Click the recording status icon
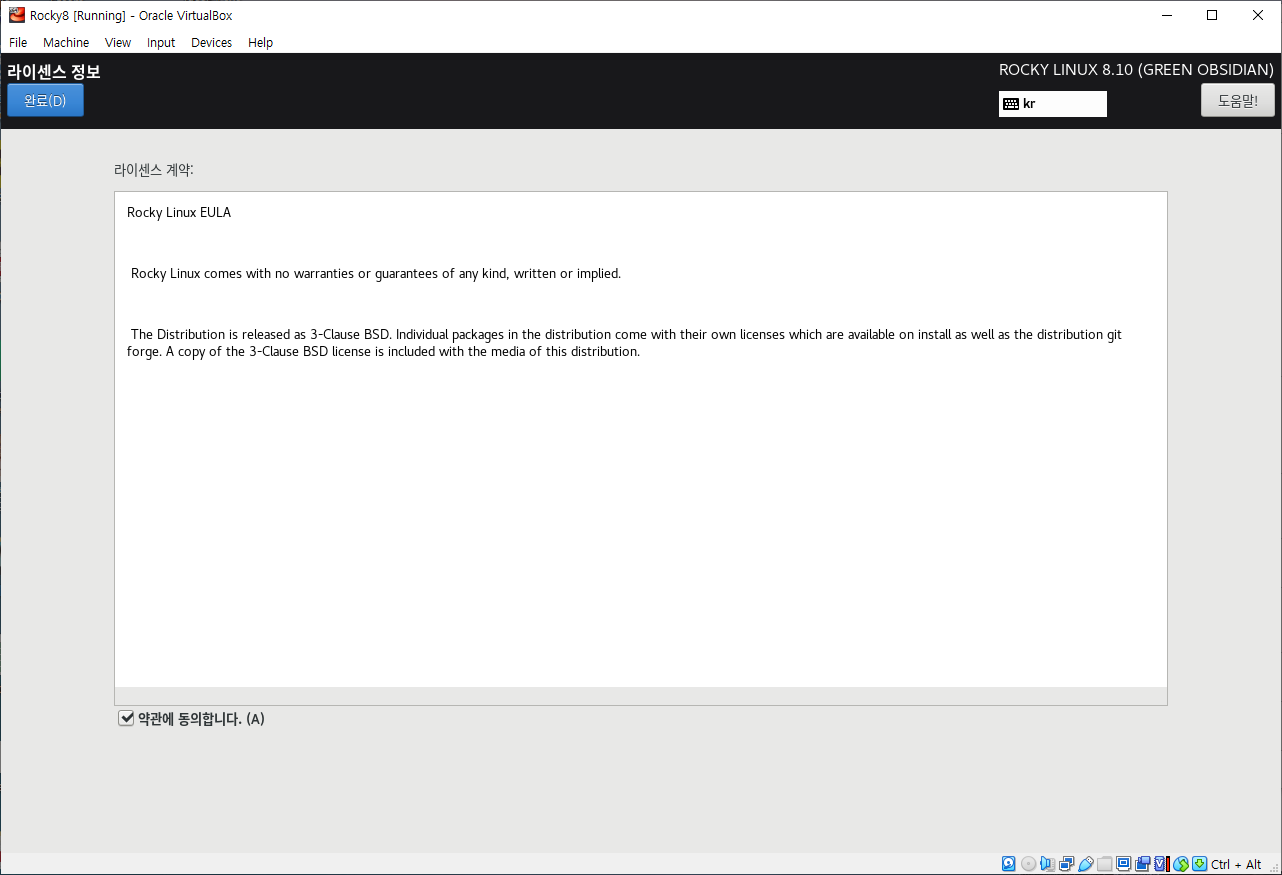 pos(1142,864)
